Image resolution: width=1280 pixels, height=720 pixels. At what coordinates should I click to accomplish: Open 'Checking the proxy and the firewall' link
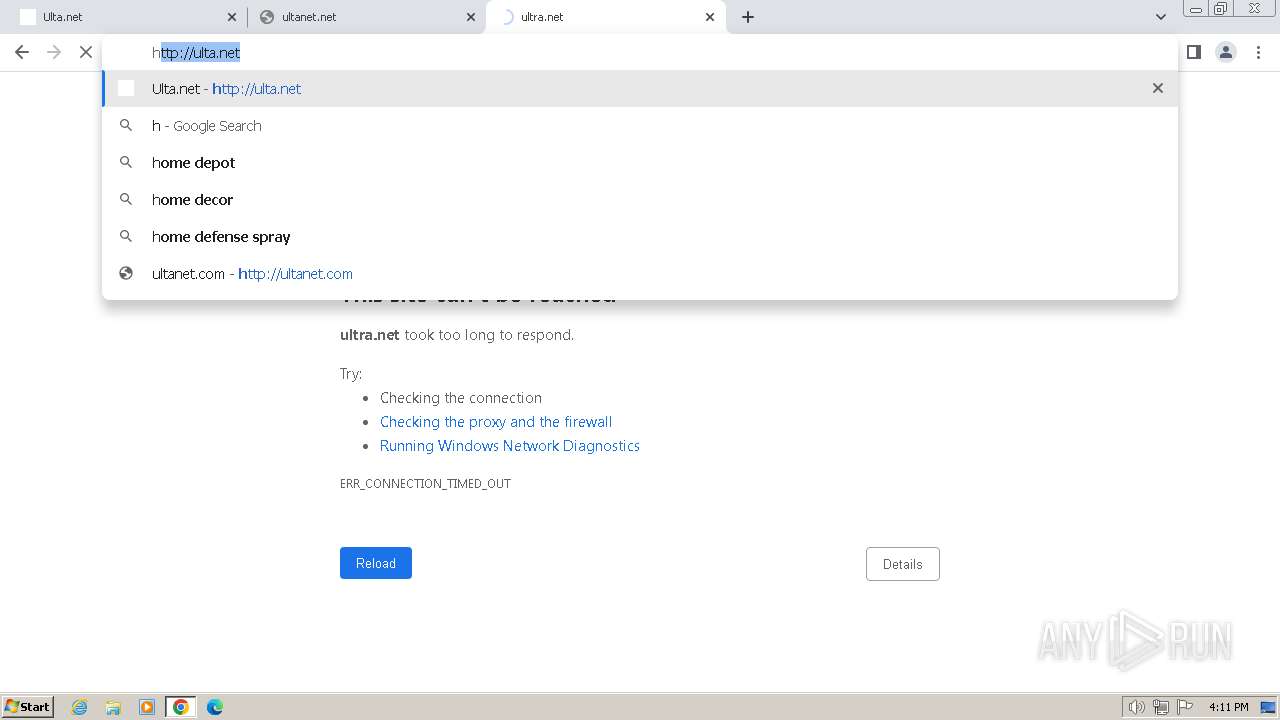coord(496,422)
